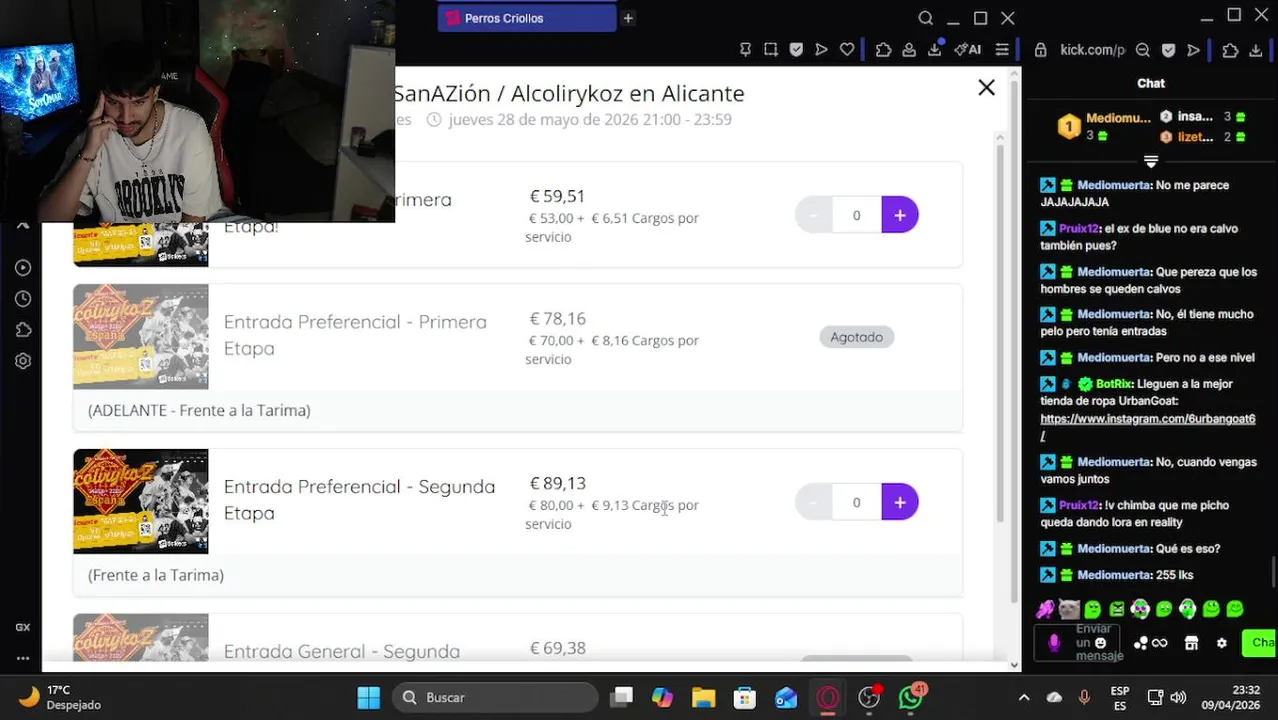This screenshot has height=720, width=1278.
Task: Collapse the chat leaderboard with the arrow
Action: tap(1151, 161)
